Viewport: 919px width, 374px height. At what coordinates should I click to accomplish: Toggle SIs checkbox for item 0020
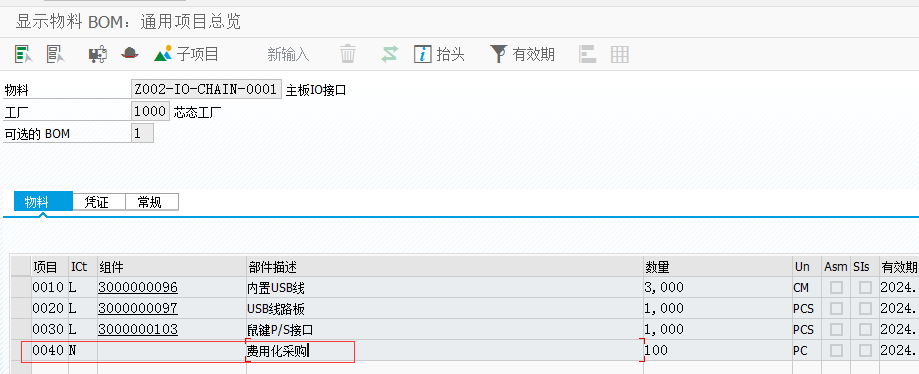pos(865,308)
